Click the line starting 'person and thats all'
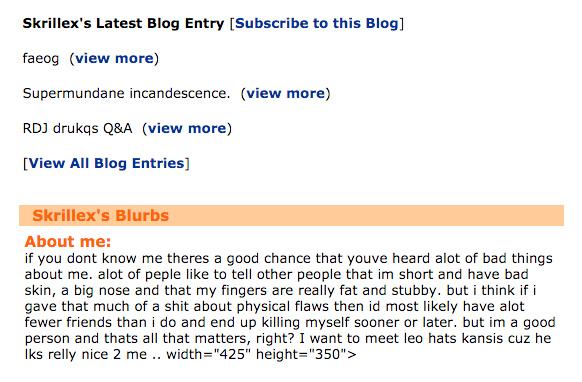The image size is (582, 382). click(288, 339)
